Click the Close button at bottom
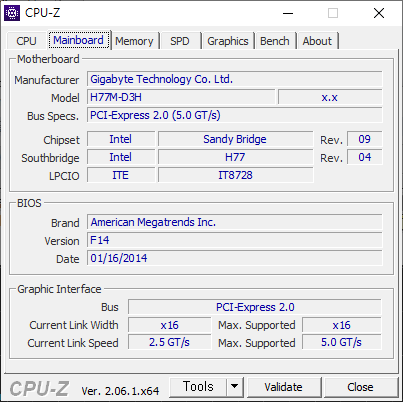The height and width of the screenshot is (402, 403). 360,387
